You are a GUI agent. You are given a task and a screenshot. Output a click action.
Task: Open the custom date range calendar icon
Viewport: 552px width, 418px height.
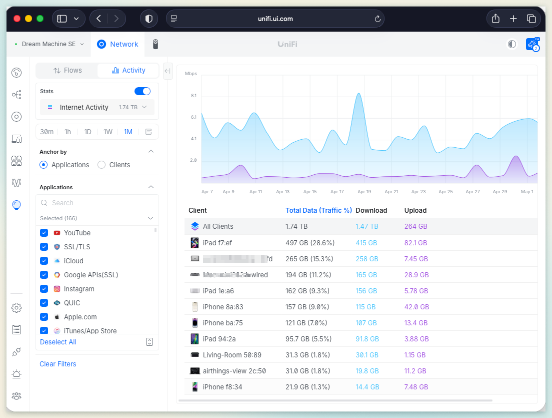pos(149,132)
